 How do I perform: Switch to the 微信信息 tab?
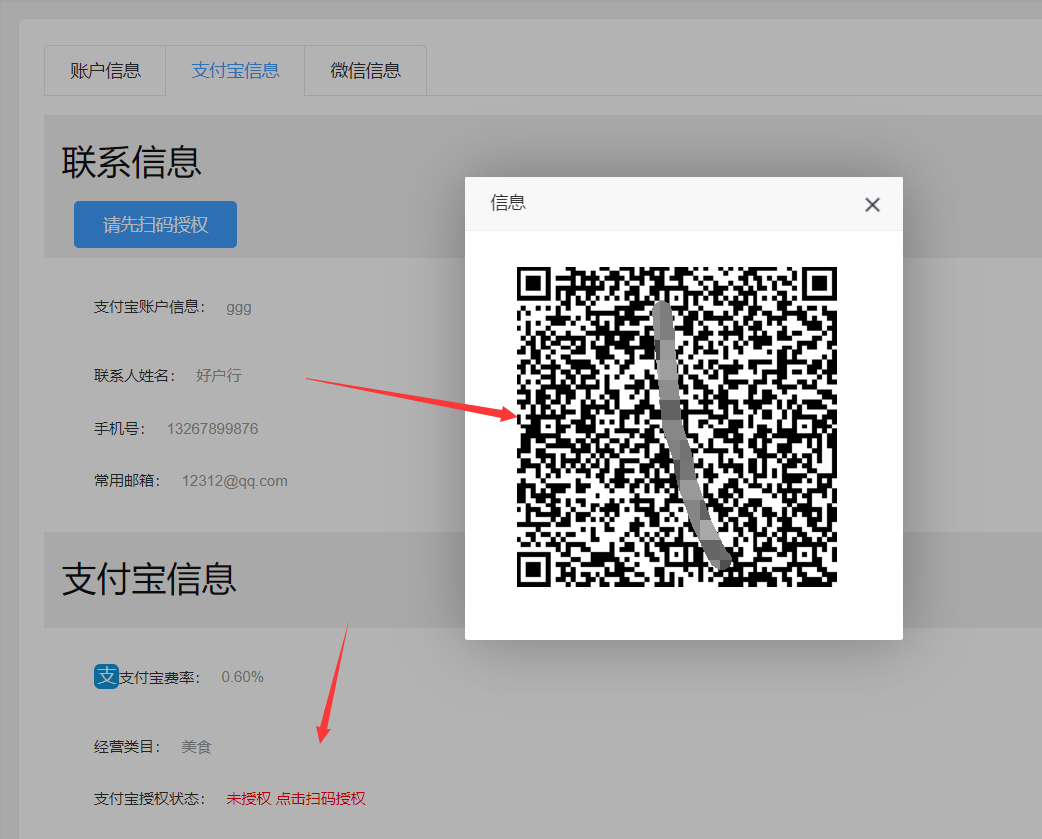[365, 70]
